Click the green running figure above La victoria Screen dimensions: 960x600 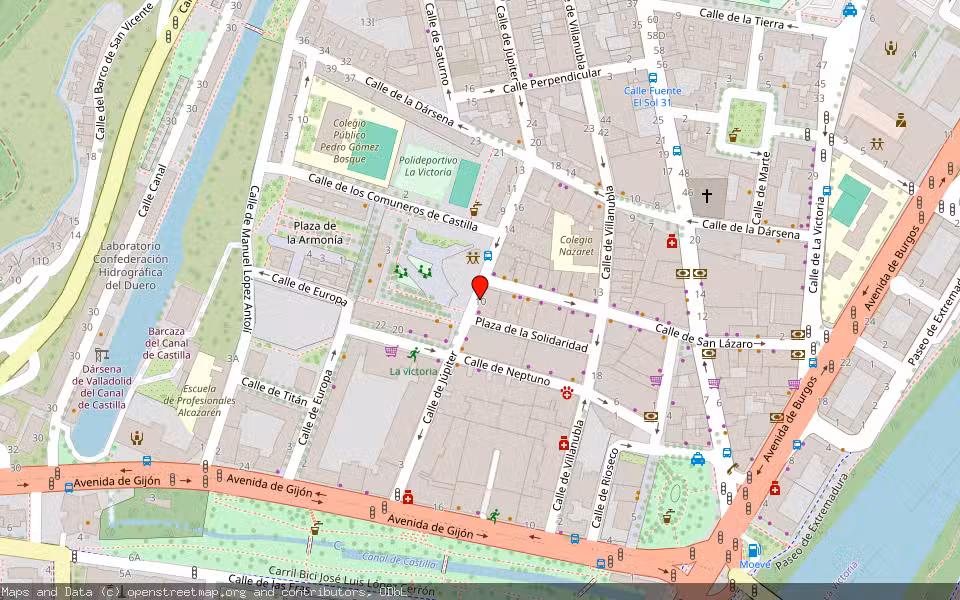(x=414, y=353)
